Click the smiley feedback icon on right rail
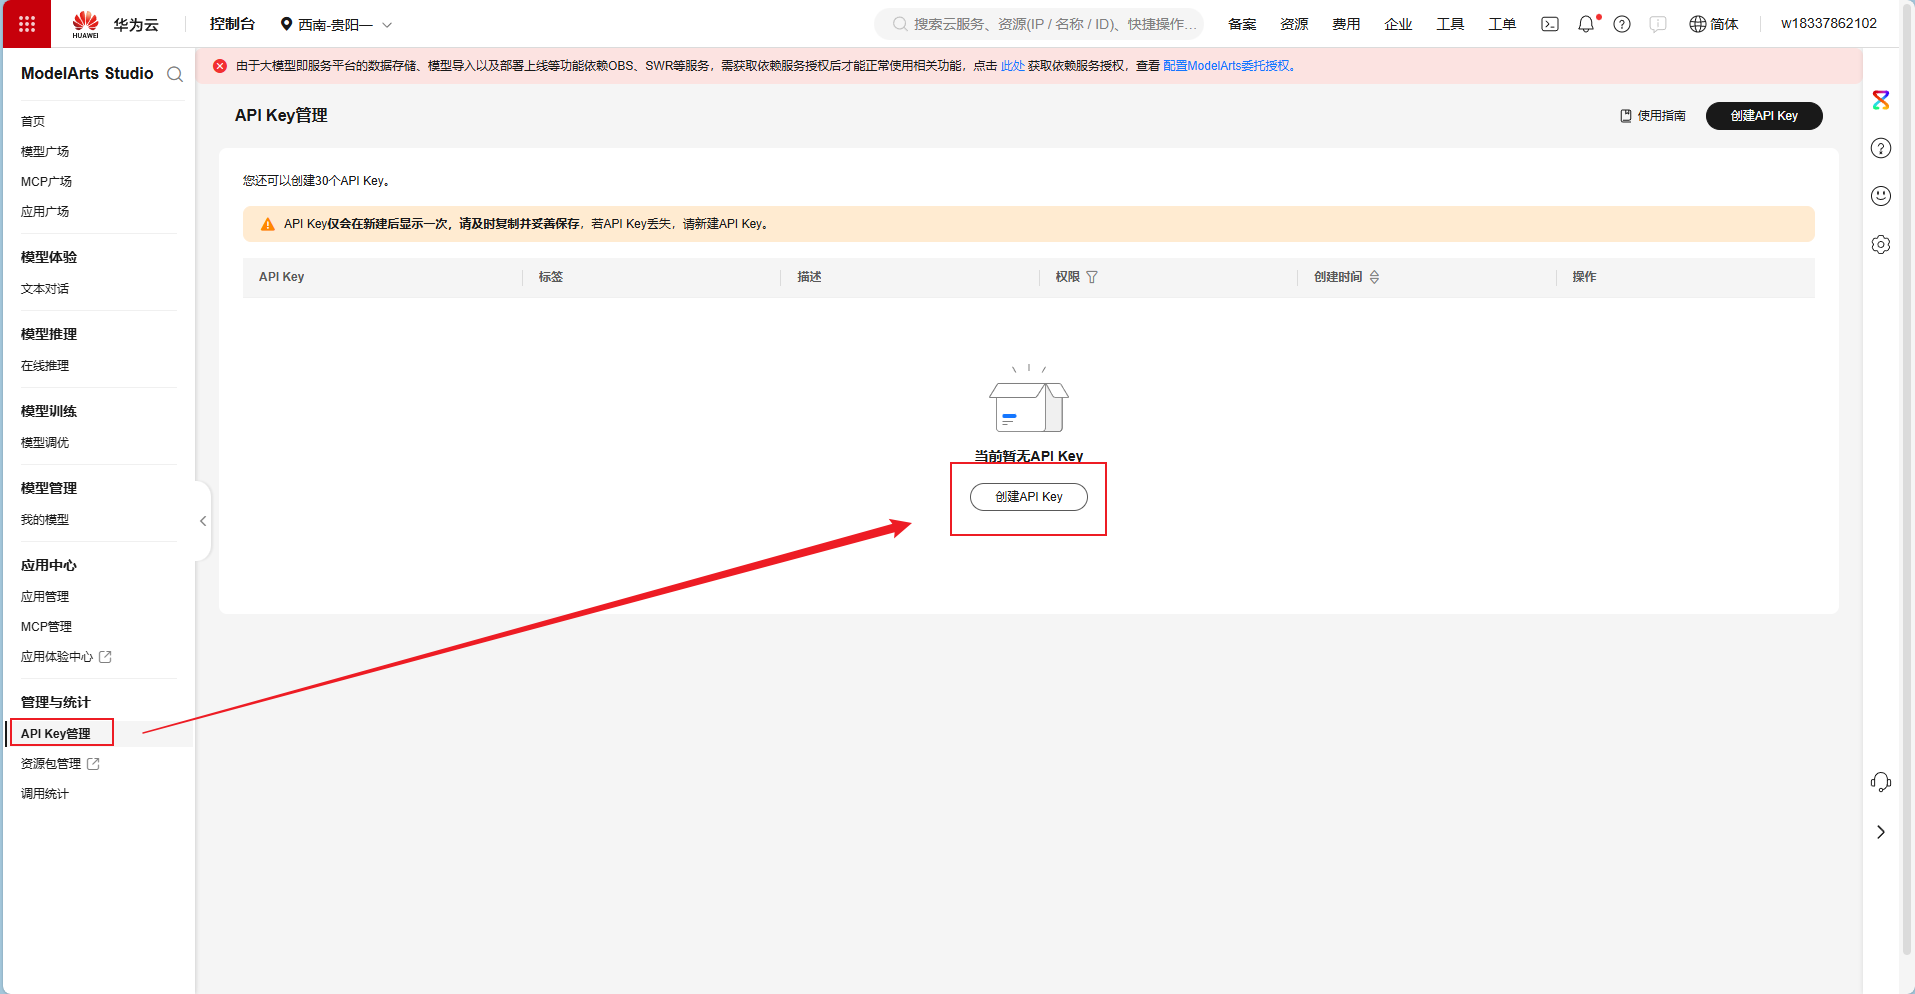 coord(1881,196)
